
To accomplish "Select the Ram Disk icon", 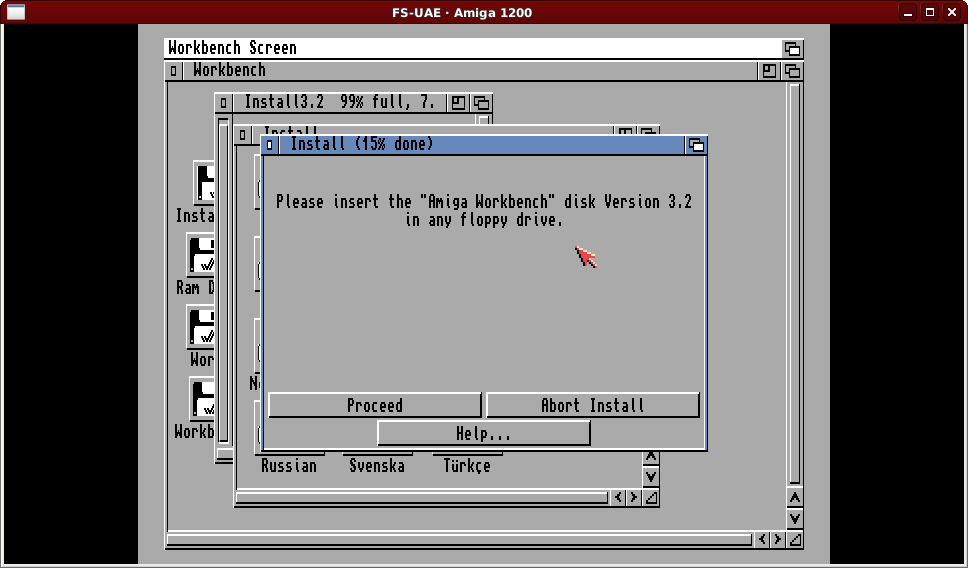I will pos(201,255).
